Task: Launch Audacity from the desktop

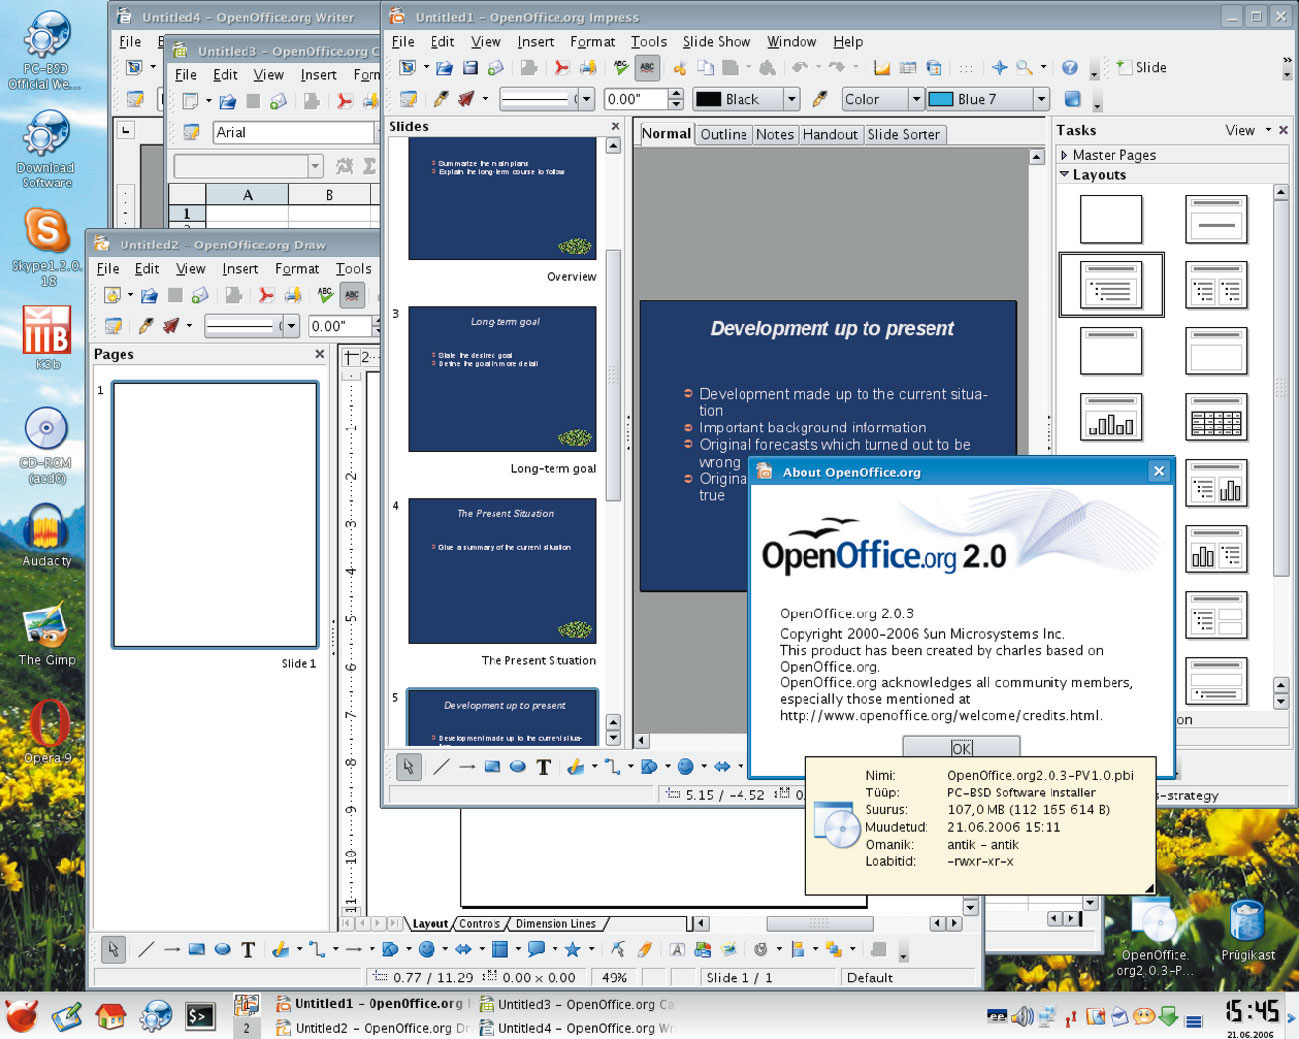Action: [x=46, y=537]
